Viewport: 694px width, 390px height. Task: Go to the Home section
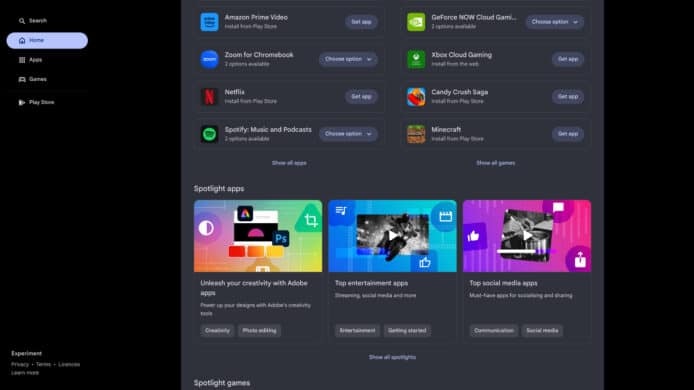click(47, 40)
